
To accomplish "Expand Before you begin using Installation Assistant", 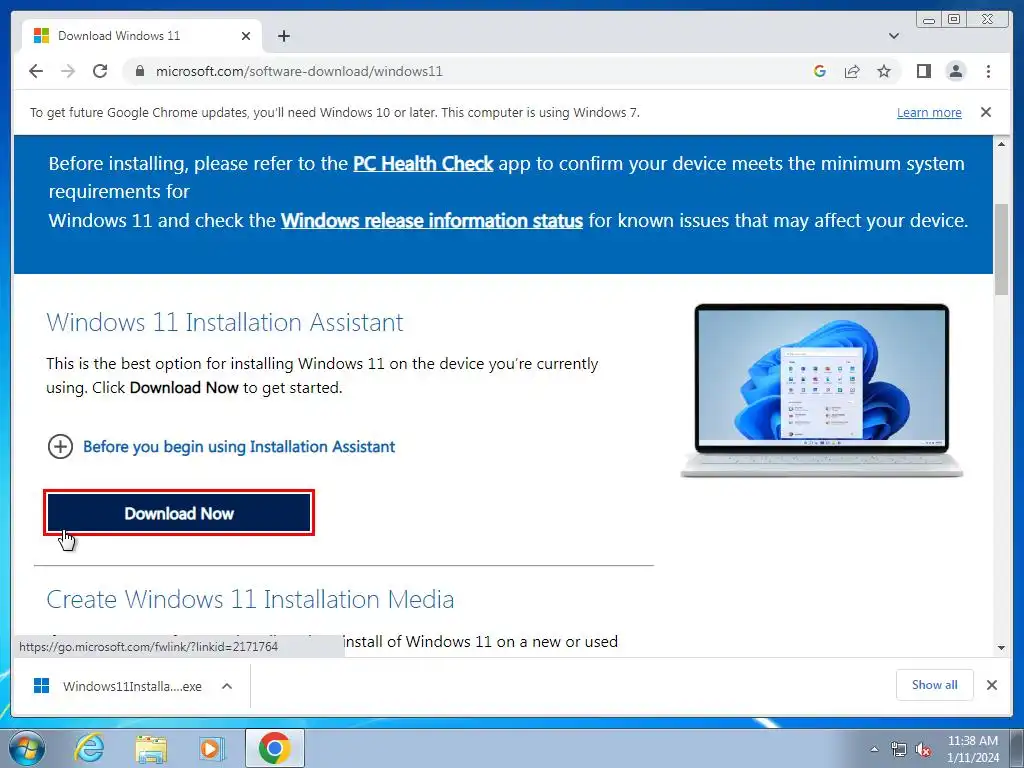I will coord(221,447).
